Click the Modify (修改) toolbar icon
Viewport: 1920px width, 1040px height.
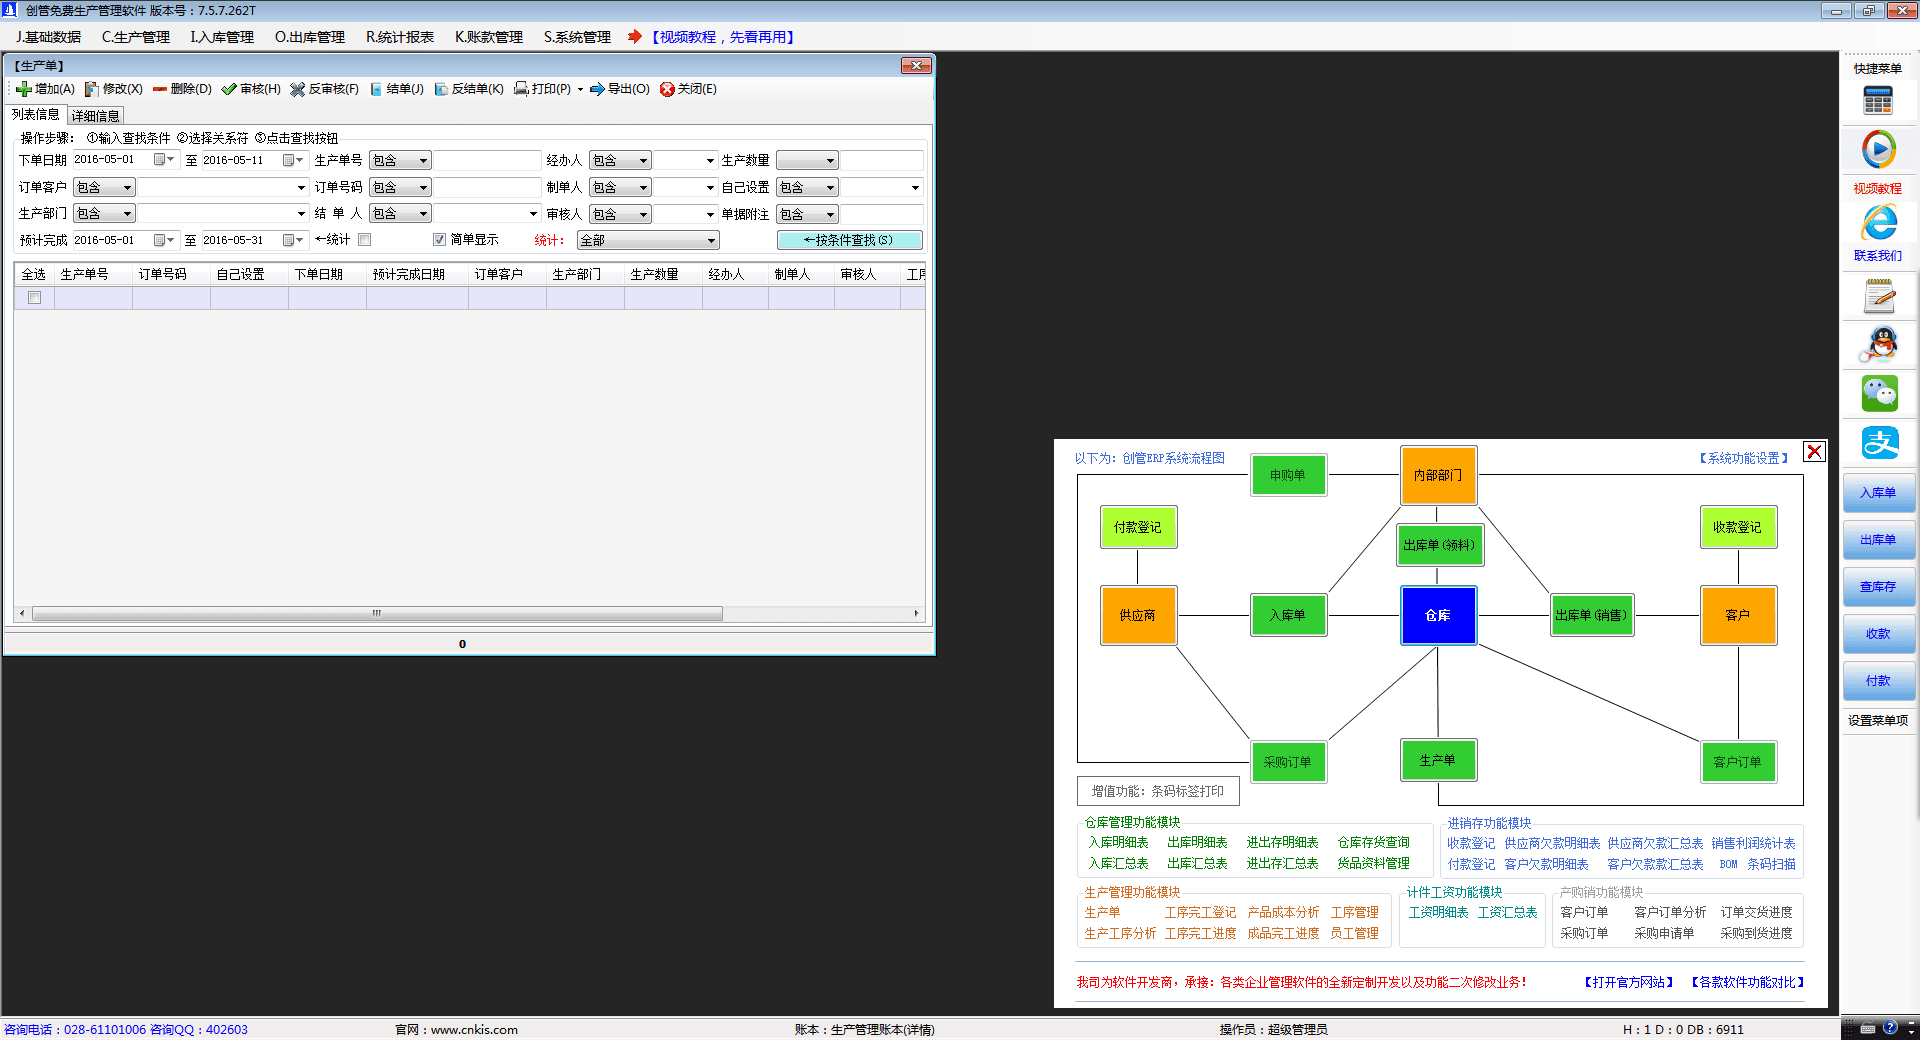click(x=92, y=89)
